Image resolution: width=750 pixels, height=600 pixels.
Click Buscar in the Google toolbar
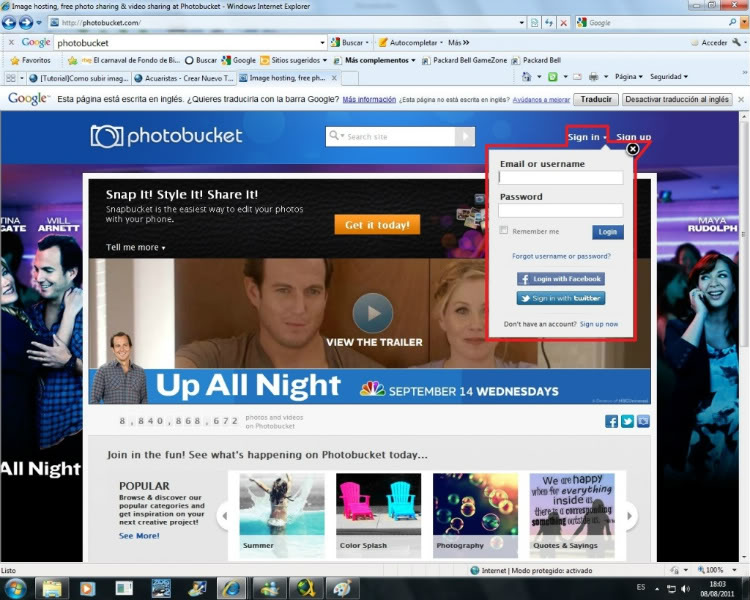(x=348, y=43)
